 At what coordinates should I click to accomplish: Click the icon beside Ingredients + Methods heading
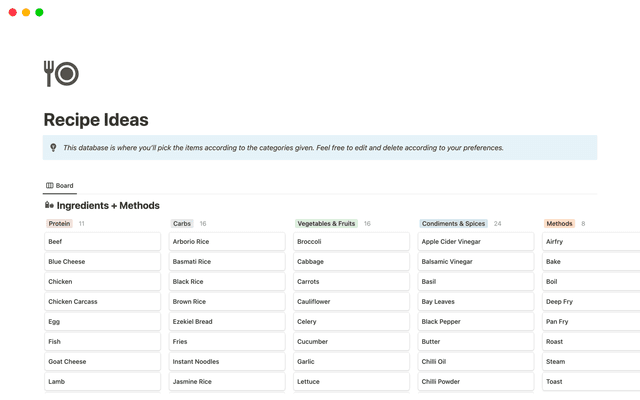point(49,205)
